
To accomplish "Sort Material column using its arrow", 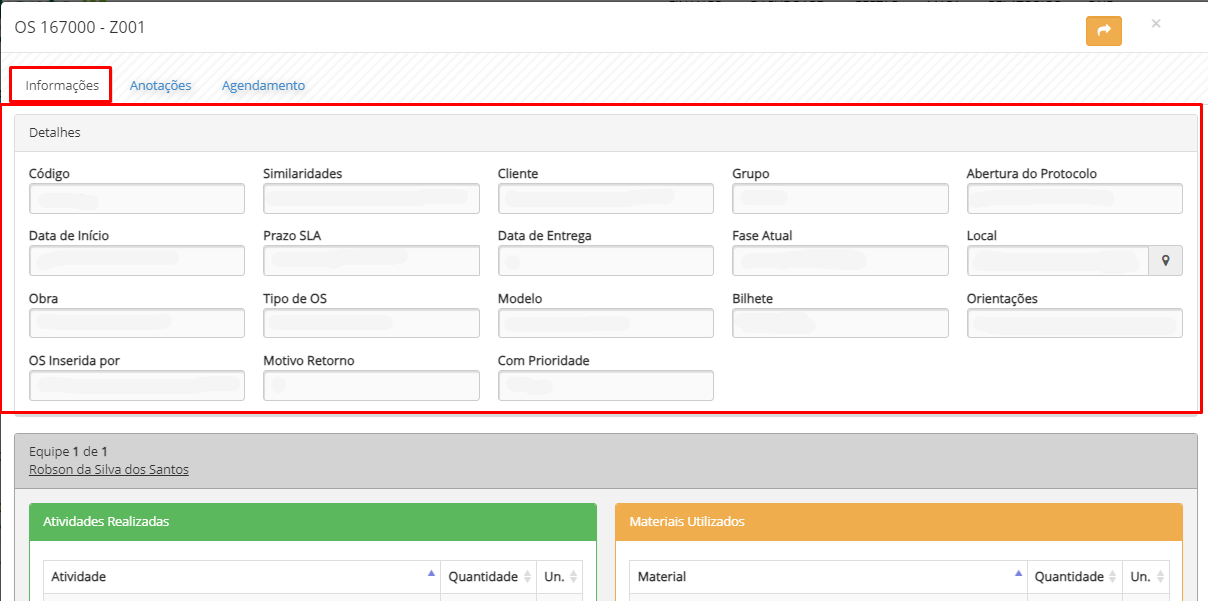I will (1018, 575).
